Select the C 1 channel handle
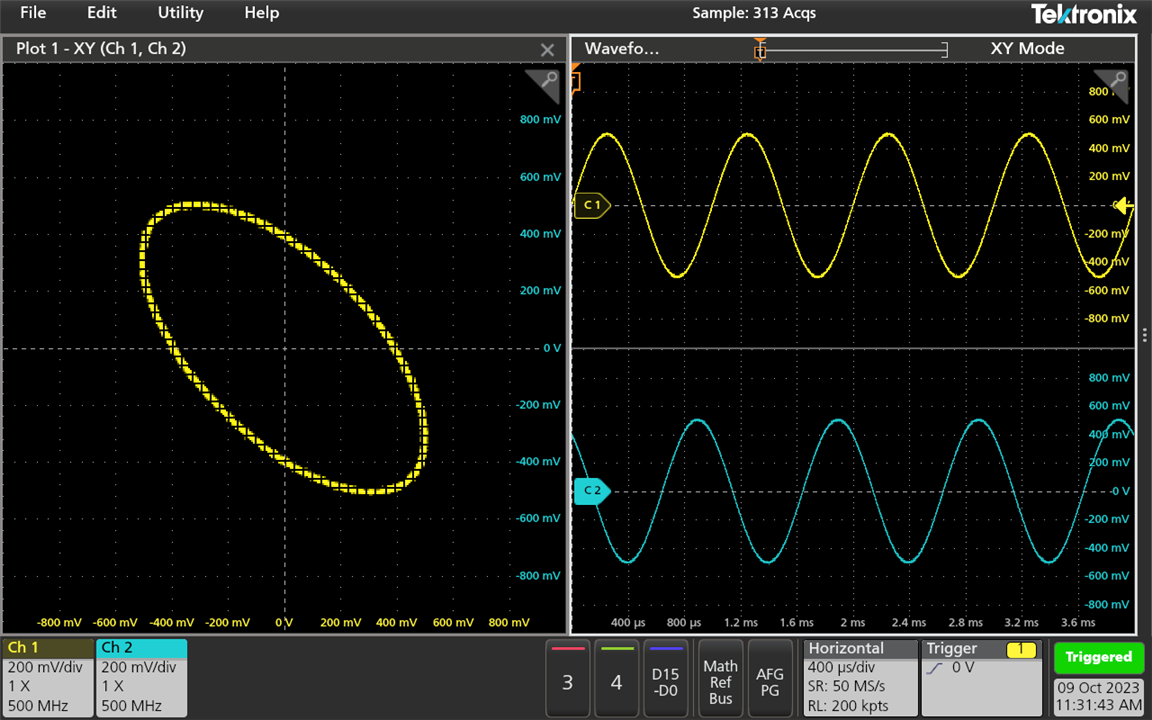Image resolution: width=1152 pixels, height=720 pixels. tap(591, 205)
